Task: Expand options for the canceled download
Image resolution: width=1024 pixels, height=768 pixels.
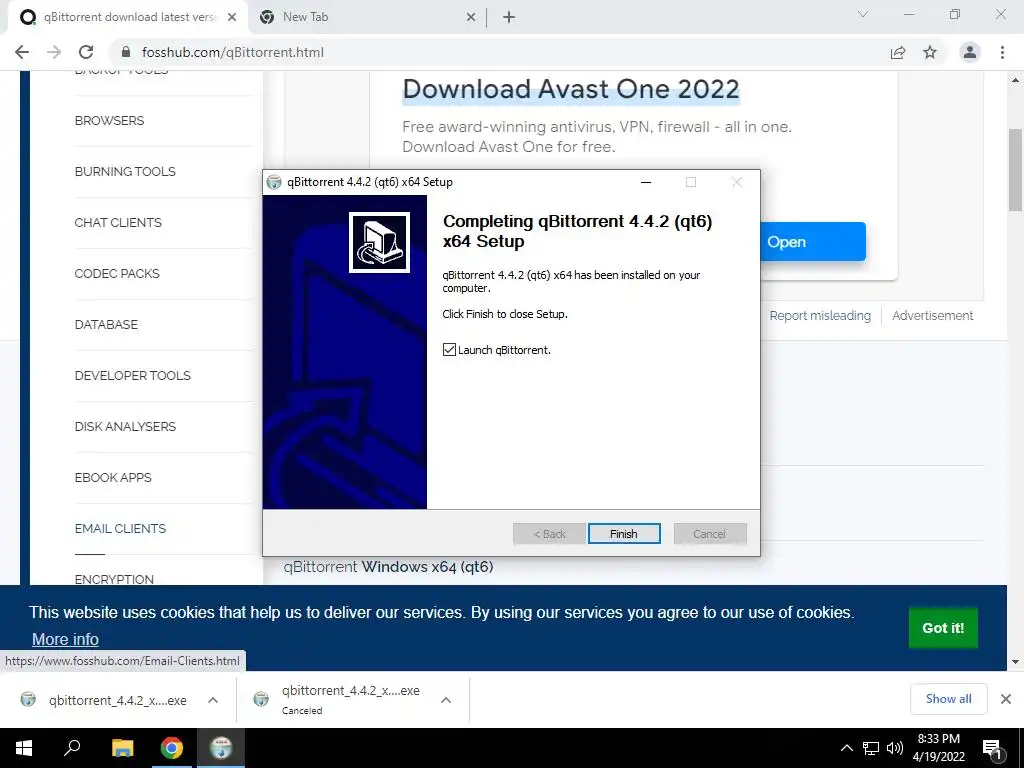Action: tap(446, 700)
